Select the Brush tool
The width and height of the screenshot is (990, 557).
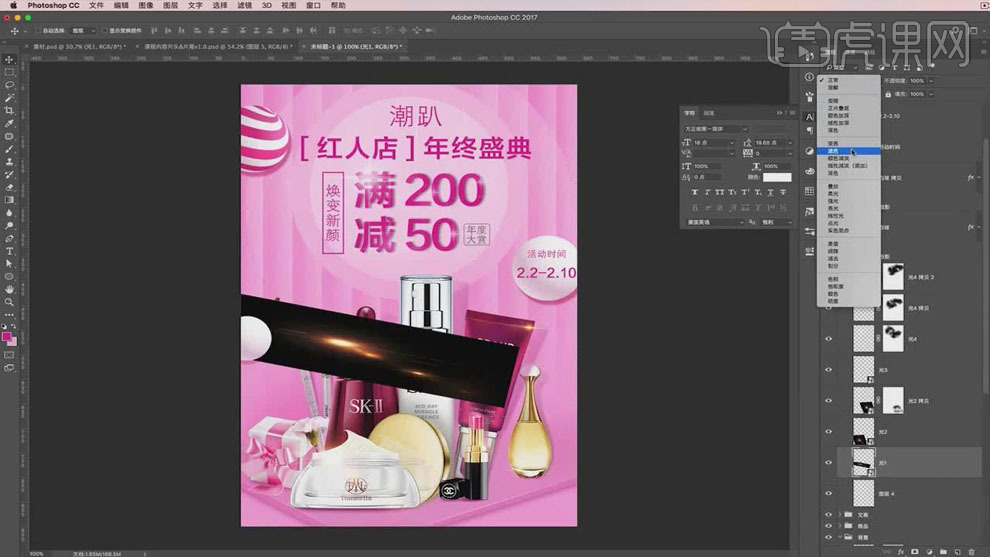(9, 149)
